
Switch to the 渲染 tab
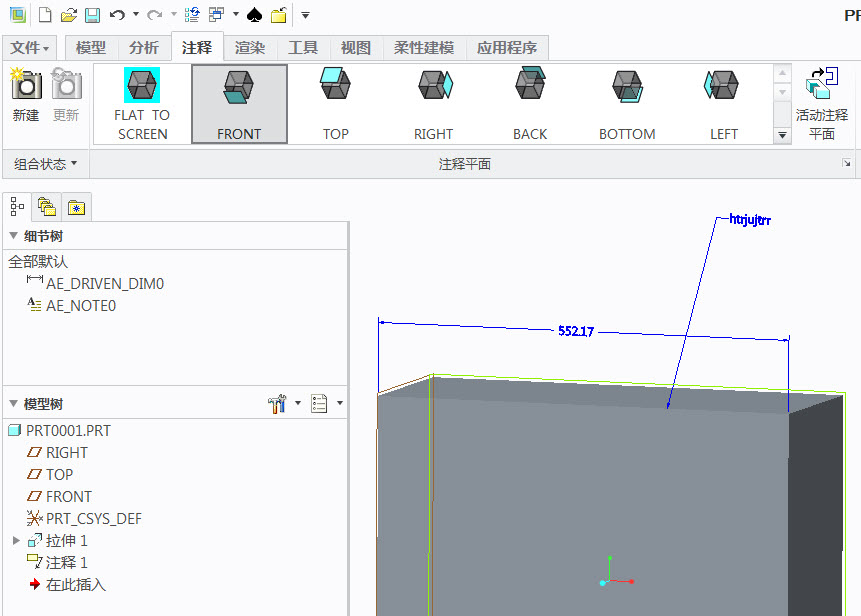coord(250,48)
